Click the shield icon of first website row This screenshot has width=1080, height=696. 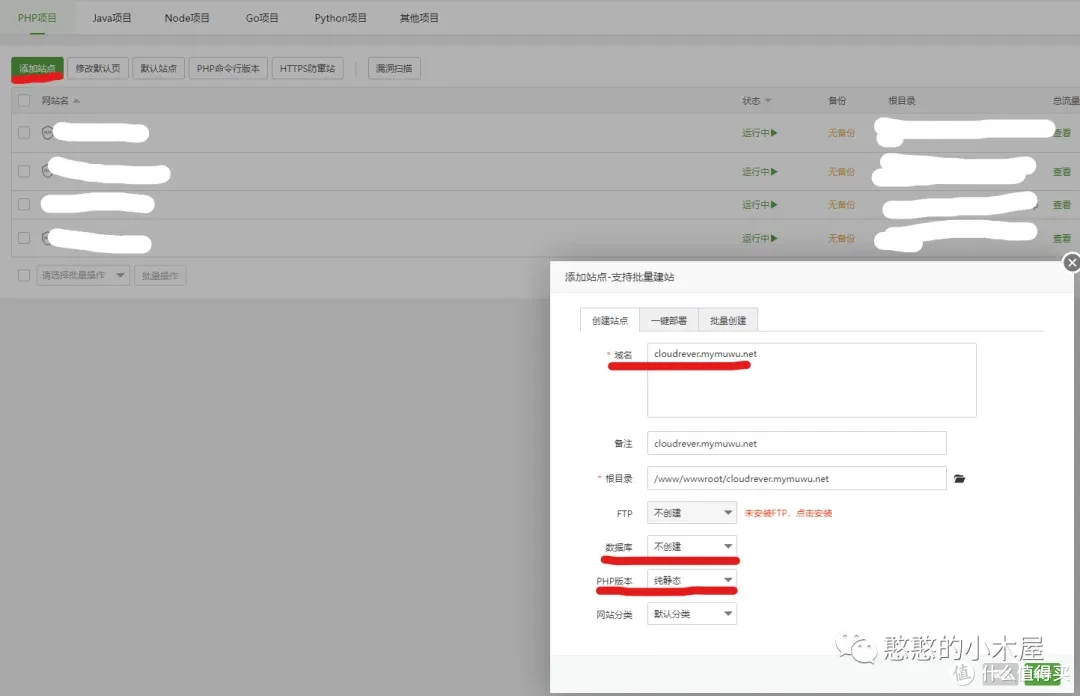click(x=48, y=132)
